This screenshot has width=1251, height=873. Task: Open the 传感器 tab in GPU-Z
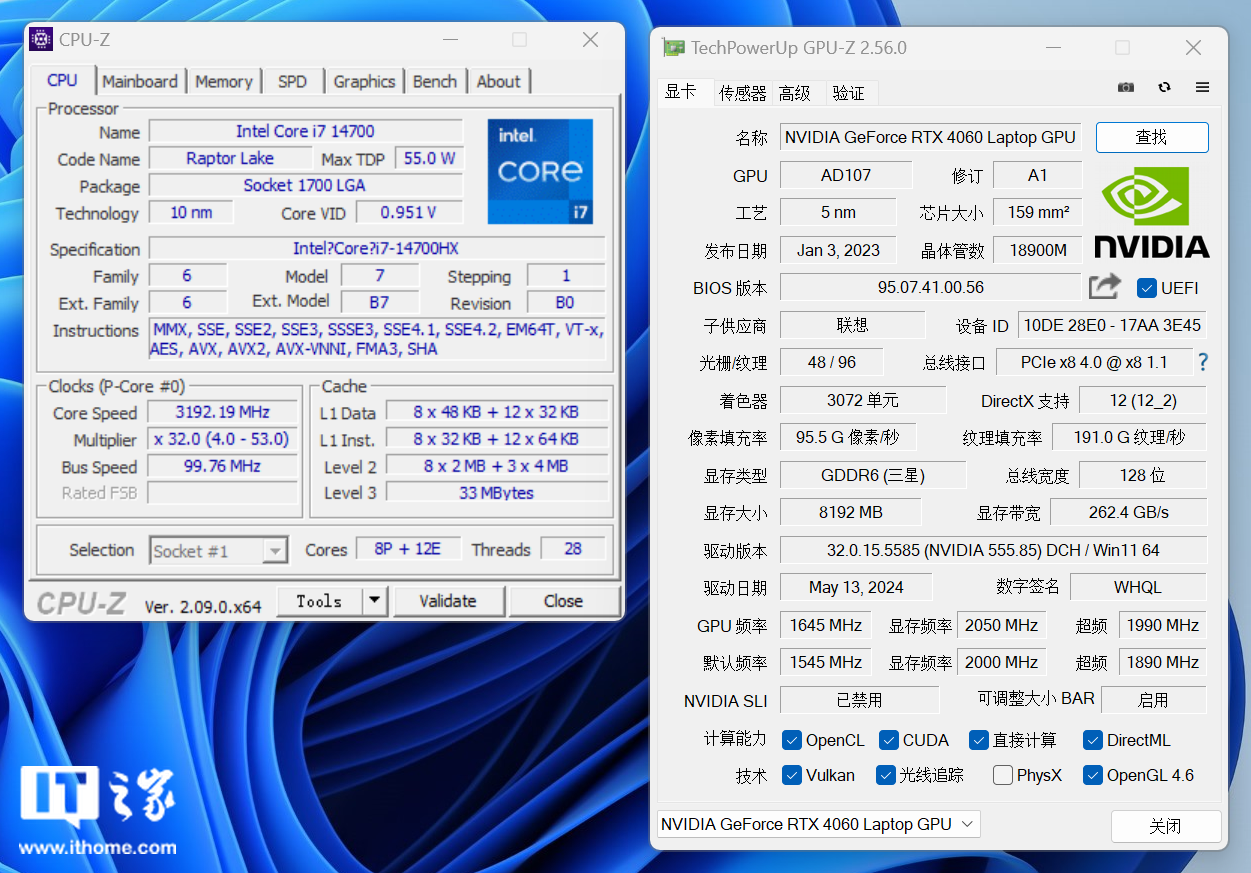[742, 93]
